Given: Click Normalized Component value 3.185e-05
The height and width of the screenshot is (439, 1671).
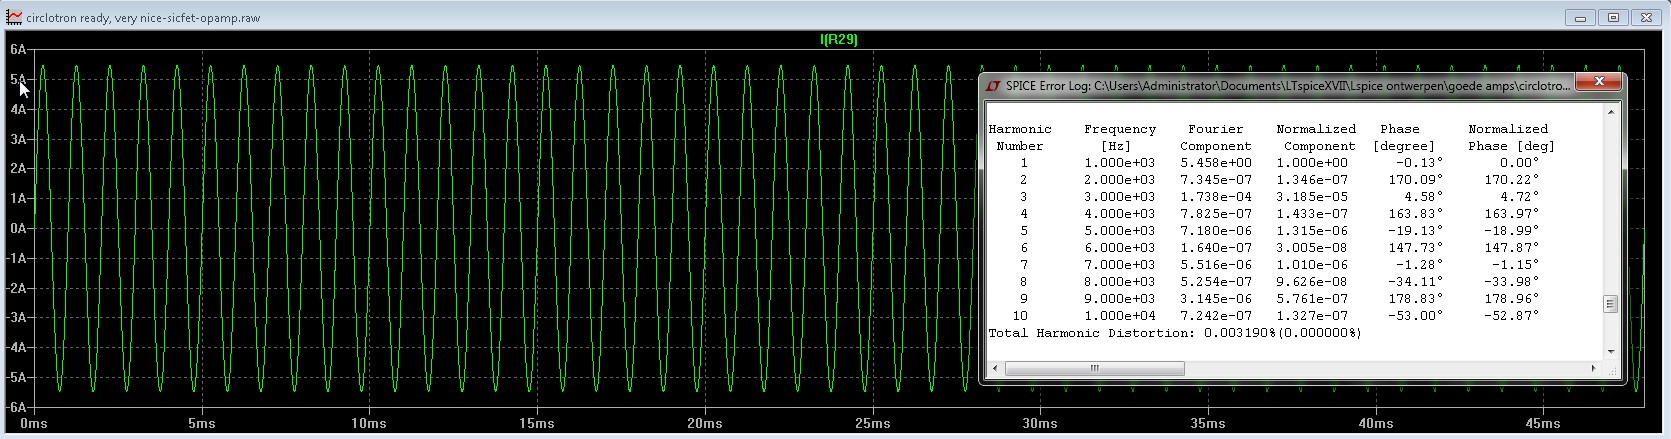Looking at the screenshot, I should click(1312, 197).
